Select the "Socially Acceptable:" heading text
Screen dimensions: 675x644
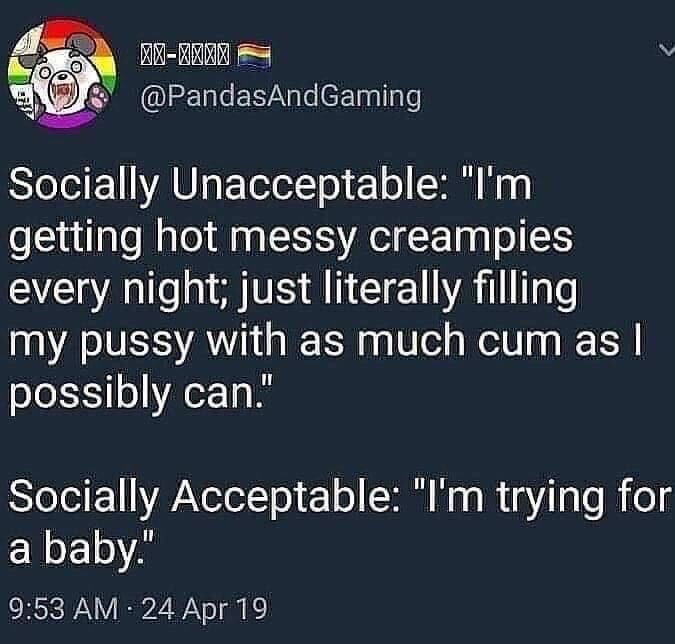[x=206, y=497]
